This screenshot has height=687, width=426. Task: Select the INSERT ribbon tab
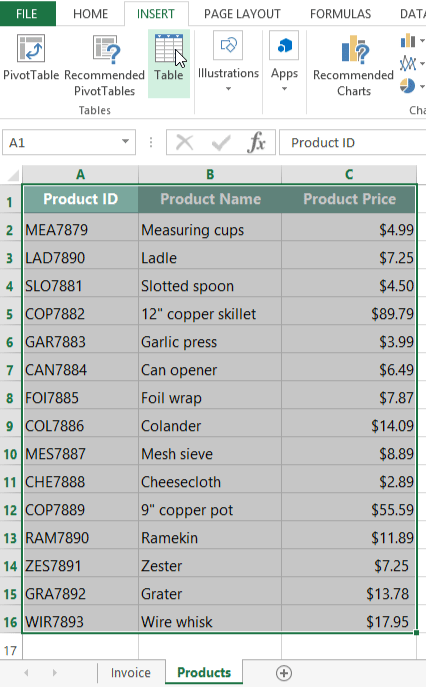click(x=156, y=14)
